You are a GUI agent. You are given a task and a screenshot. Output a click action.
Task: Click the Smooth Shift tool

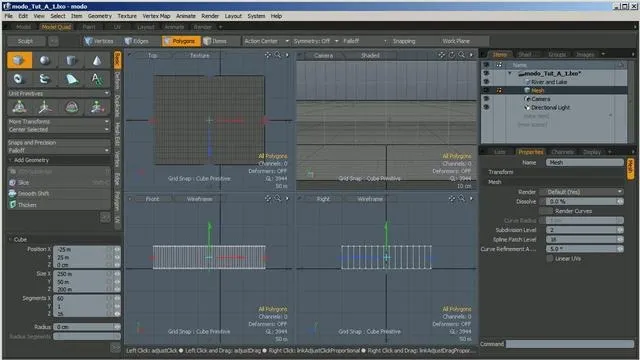59,193
